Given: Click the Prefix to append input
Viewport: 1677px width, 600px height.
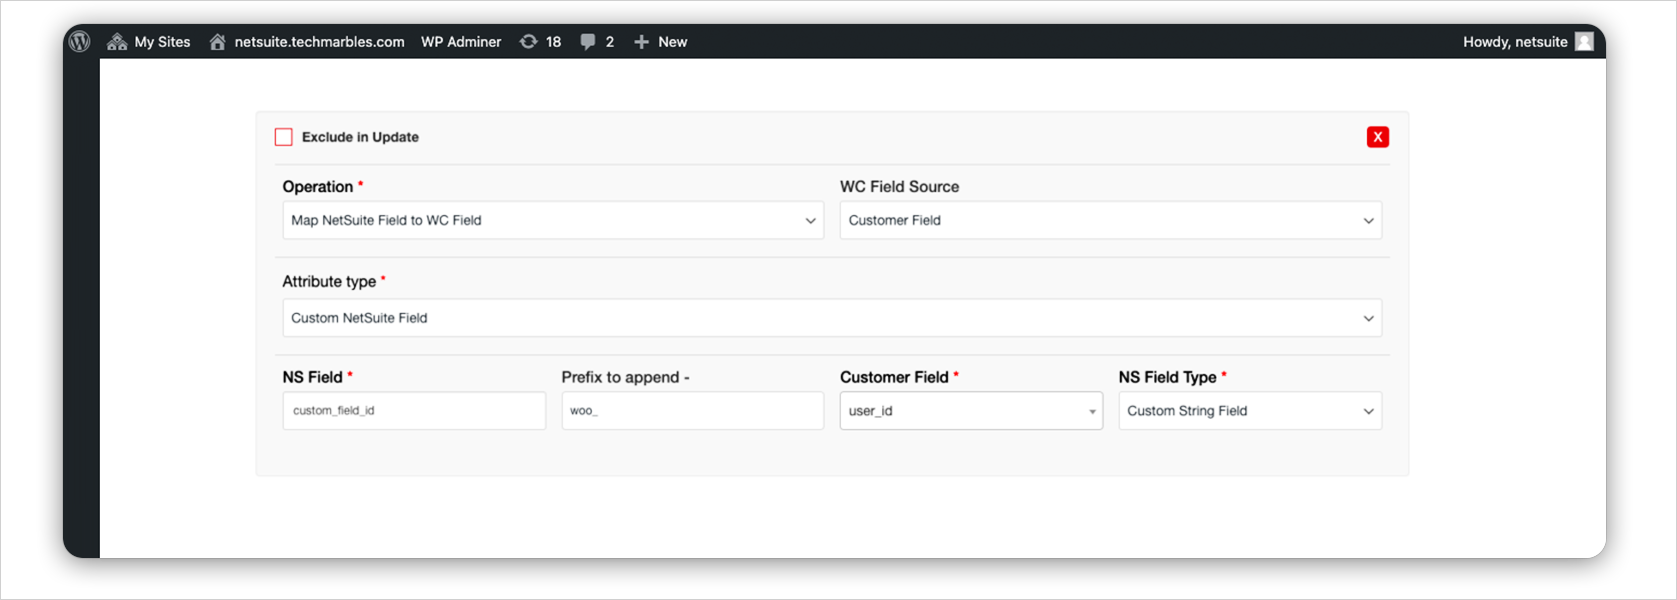Looking at the screenshot, I should 692,411.
